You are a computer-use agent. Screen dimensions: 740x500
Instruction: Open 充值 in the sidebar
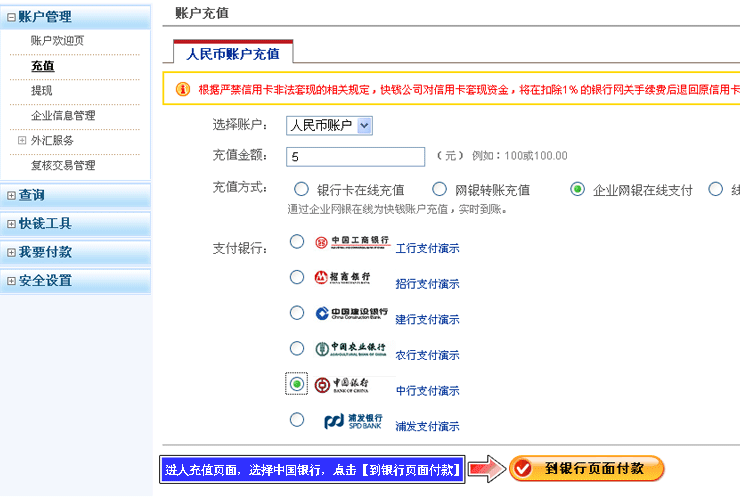coord(42,66)
